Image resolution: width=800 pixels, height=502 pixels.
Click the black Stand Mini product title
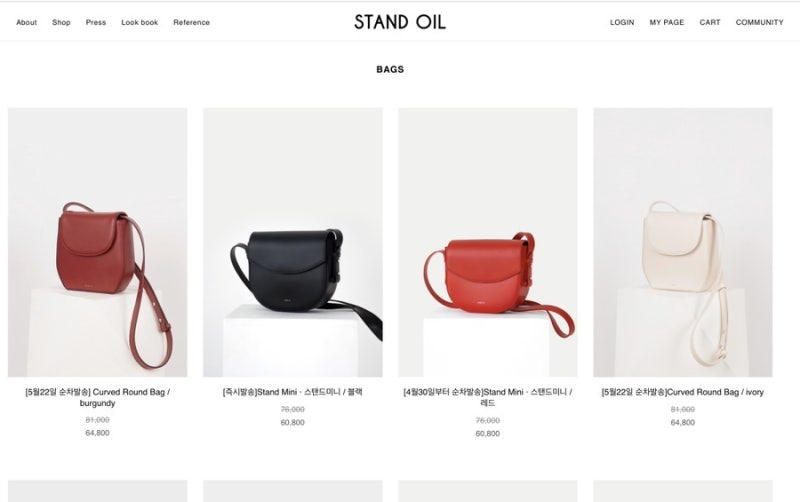(x=293, y=392)
